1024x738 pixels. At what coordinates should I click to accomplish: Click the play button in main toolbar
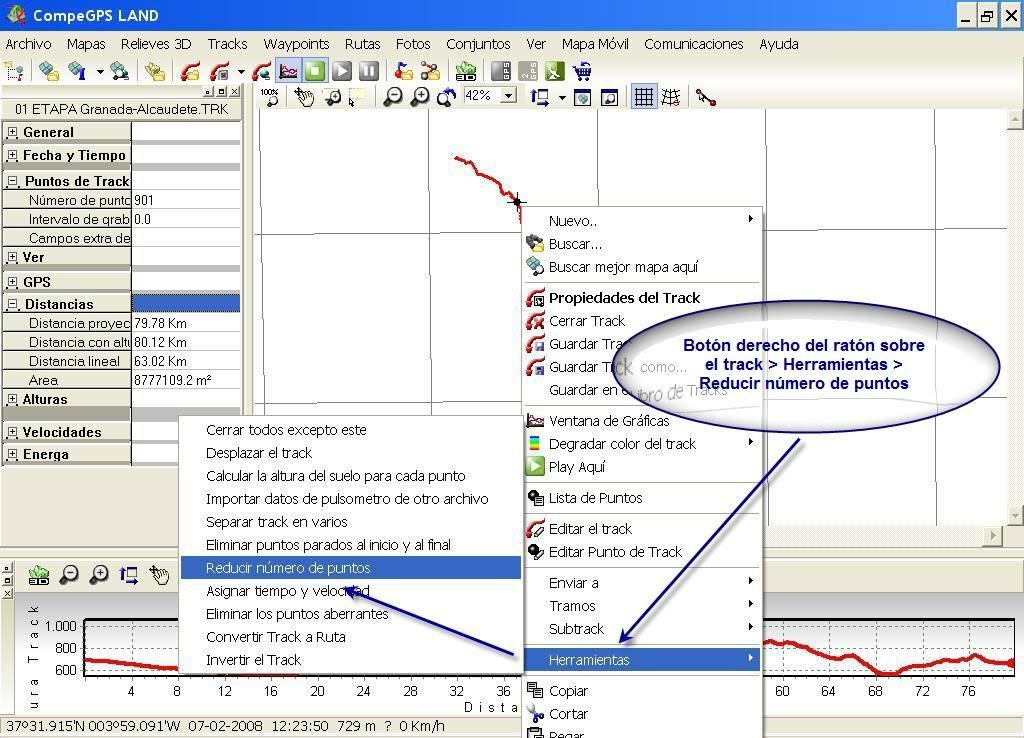click(x=342, y=71)
